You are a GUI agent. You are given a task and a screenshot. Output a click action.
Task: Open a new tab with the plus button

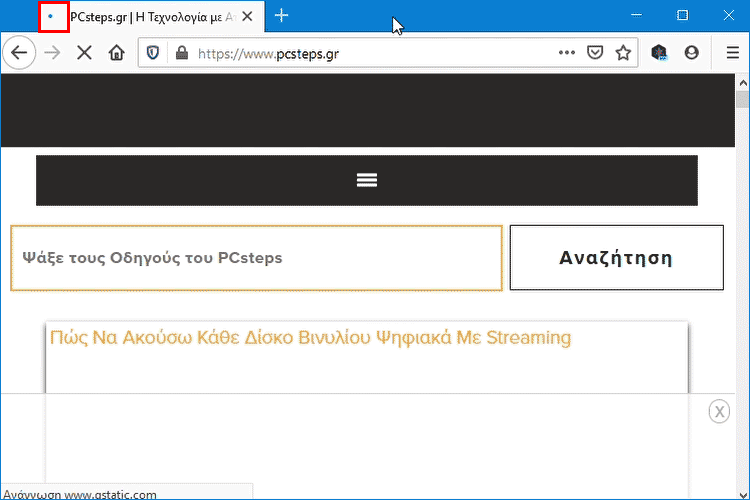(x=281, y=16)
